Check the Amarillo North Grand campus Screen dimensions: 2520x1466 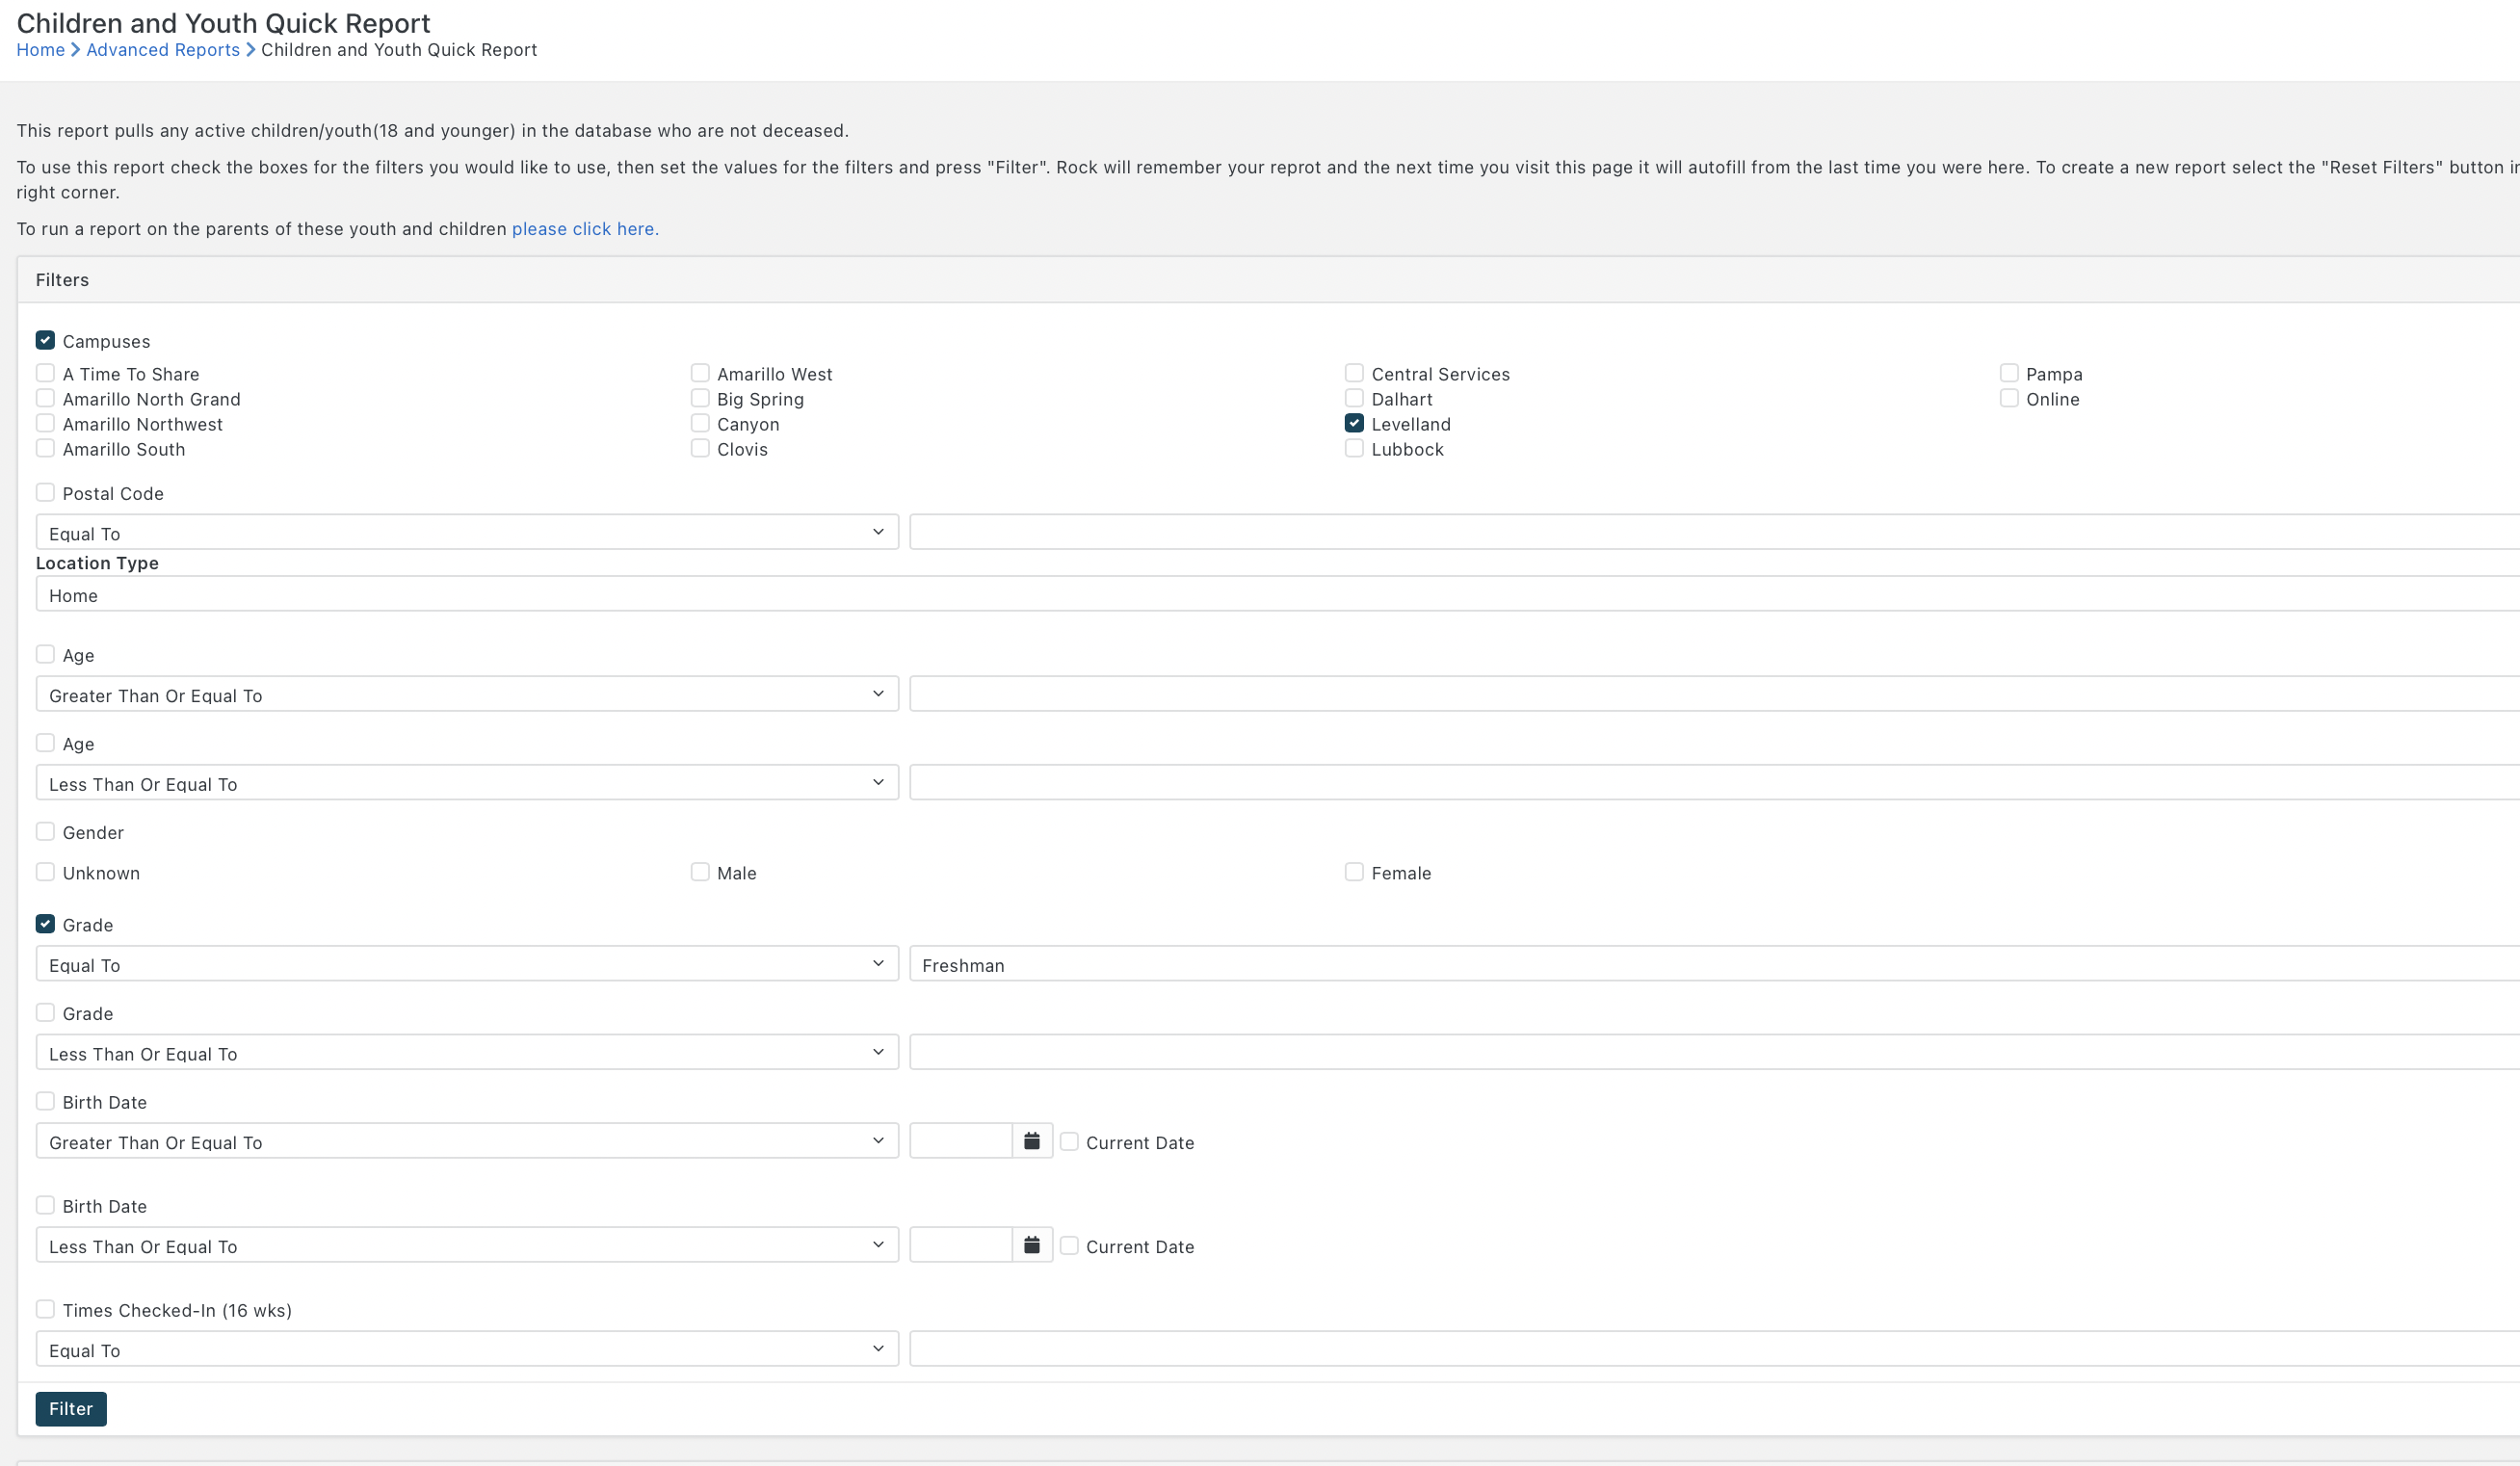pyautogui.click(x=45, y=398)
